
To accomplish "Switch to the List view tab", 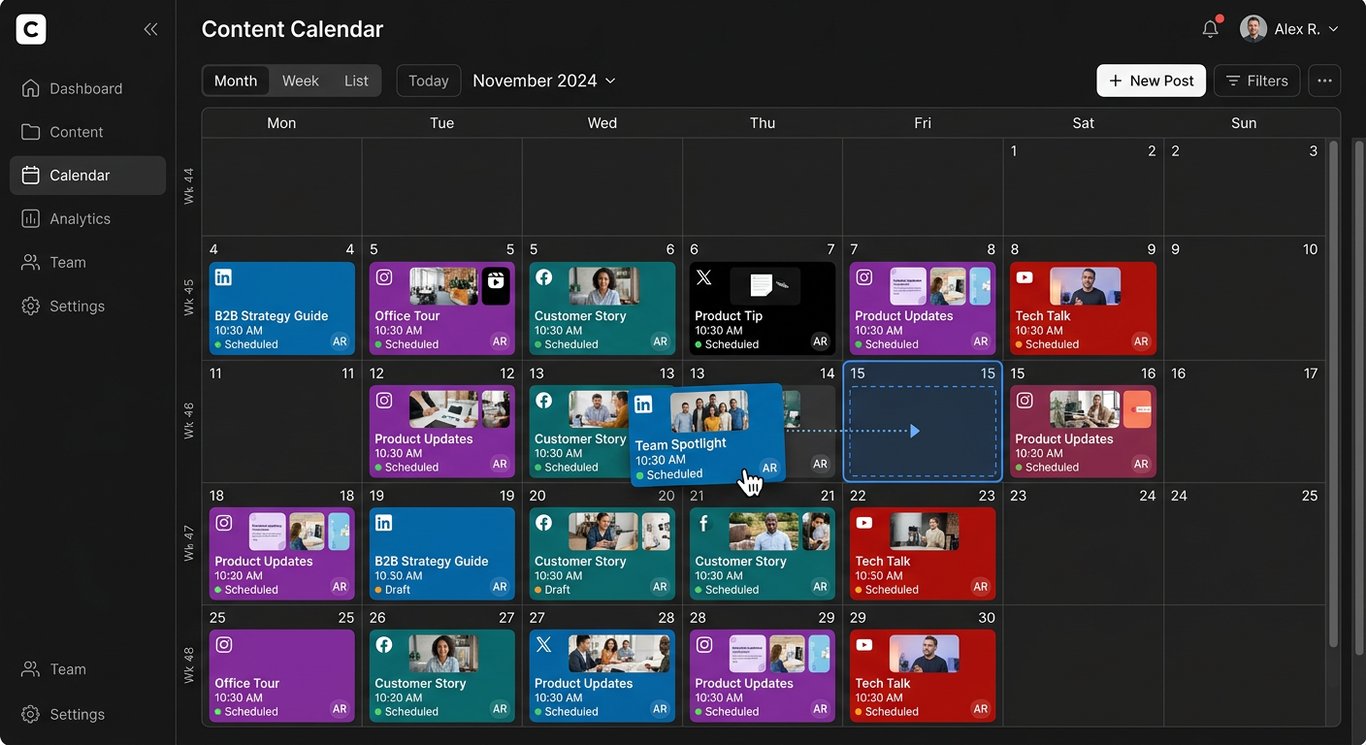I will point(357,80).
